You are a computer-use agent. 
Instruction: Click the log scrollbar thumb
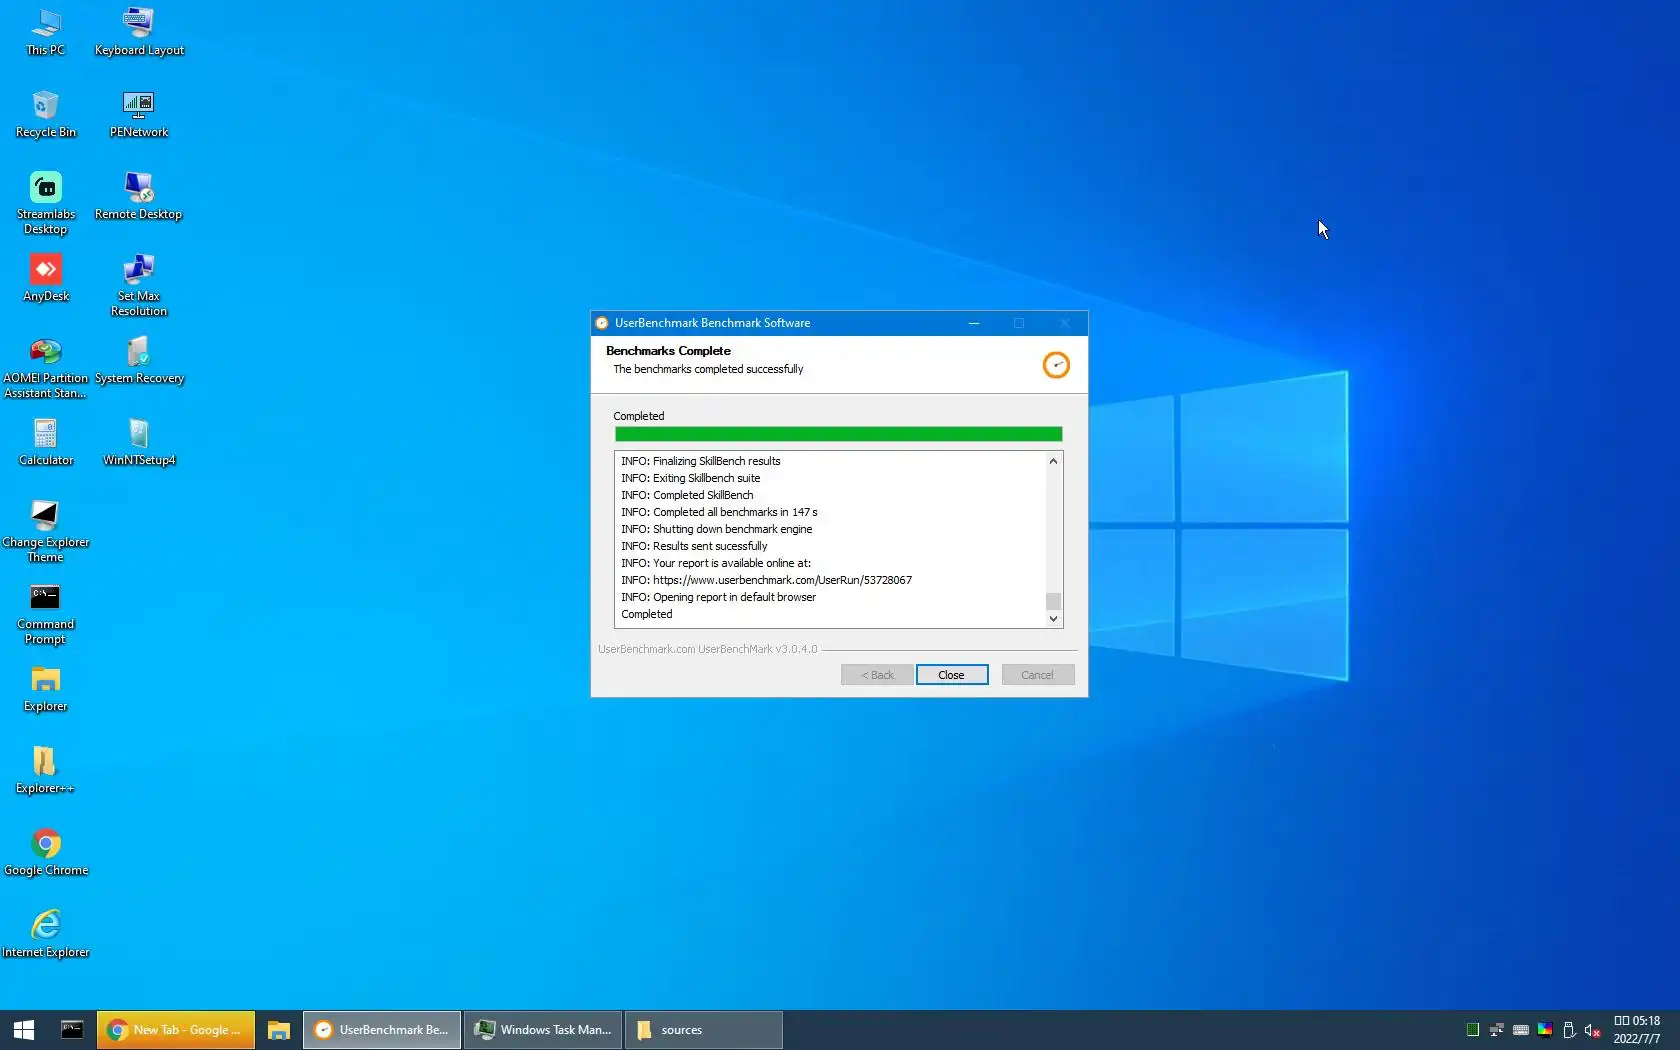(1053, 601)
